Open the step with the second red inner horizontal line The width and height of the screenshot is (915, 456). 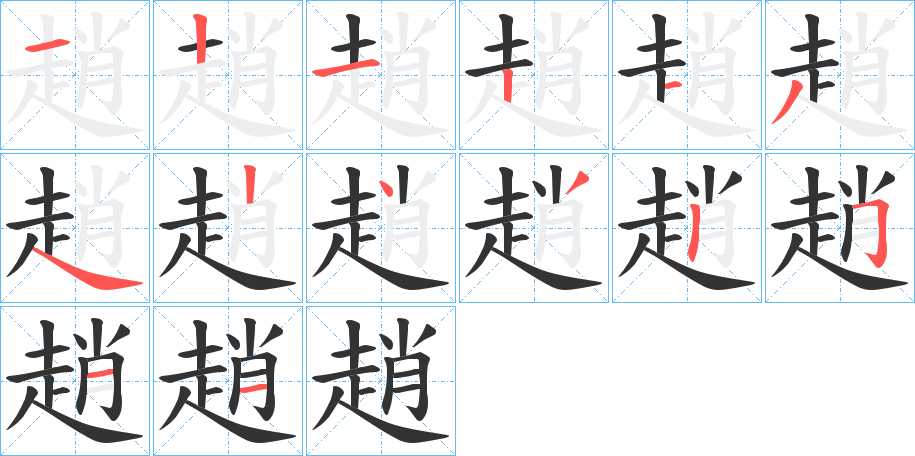pyautogui.click(x=228, y=380)
